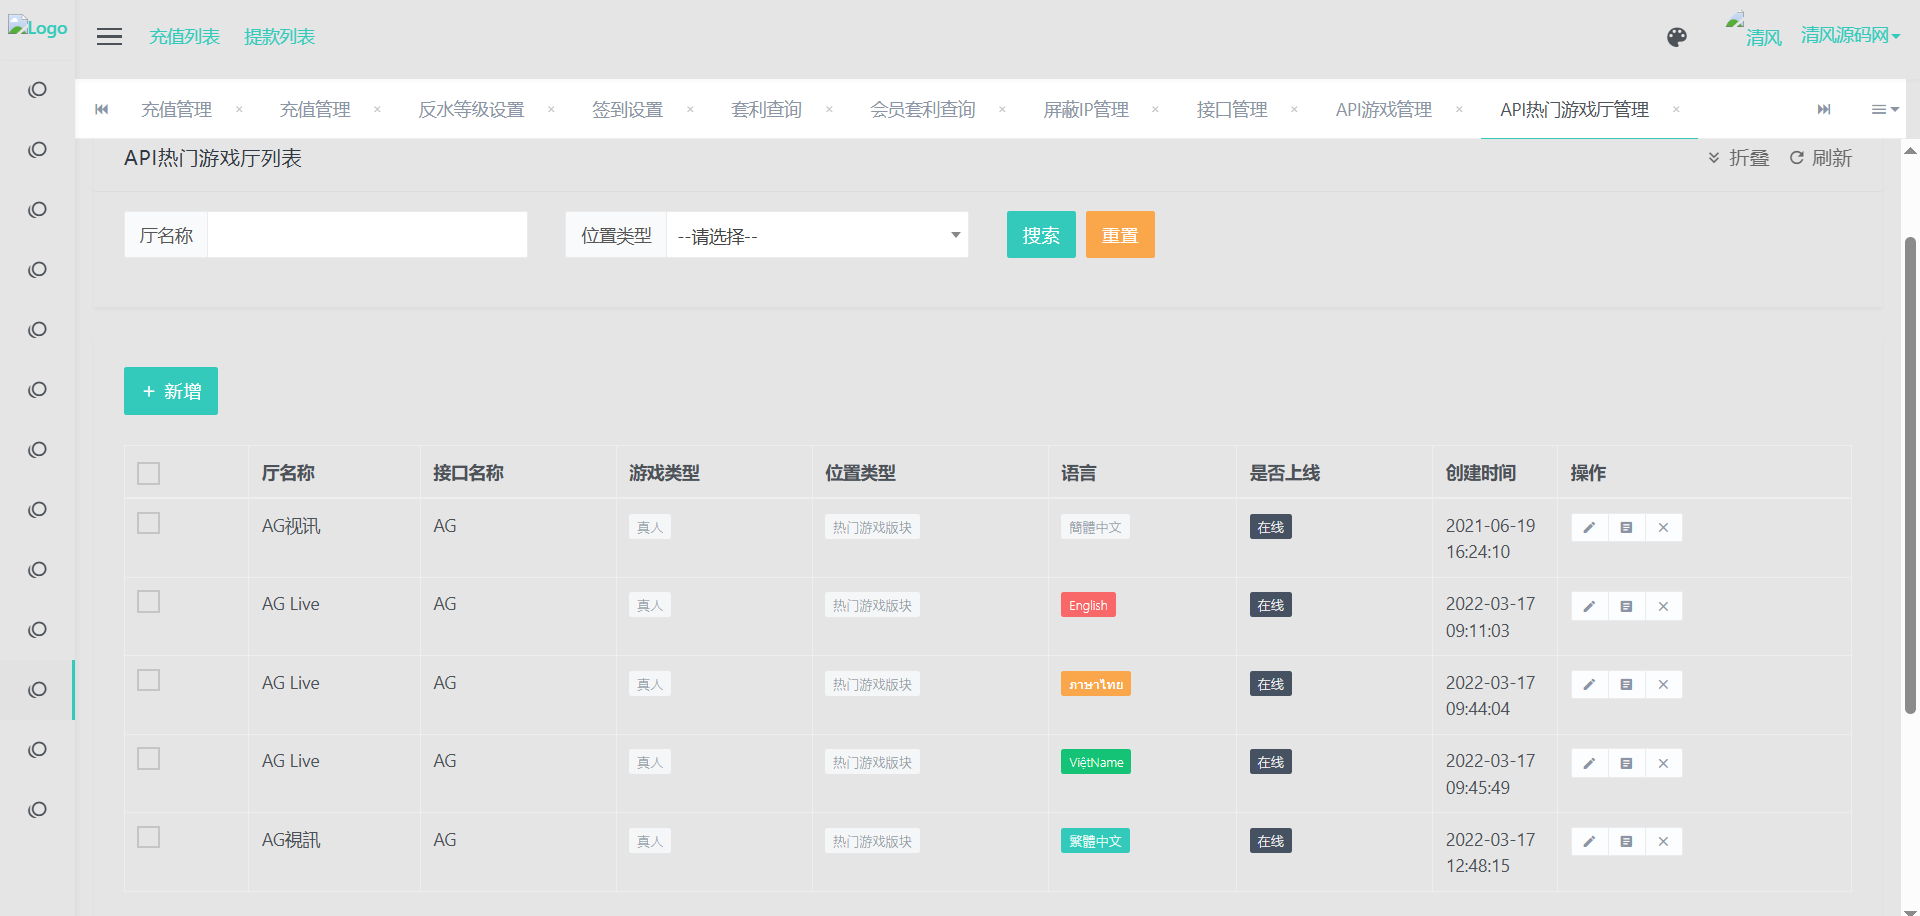The height and width of the screenshot is (916, 1920).
Task: Close the API游戏管理 tab
Action: pyautogui.click(x=1459, y=109)
